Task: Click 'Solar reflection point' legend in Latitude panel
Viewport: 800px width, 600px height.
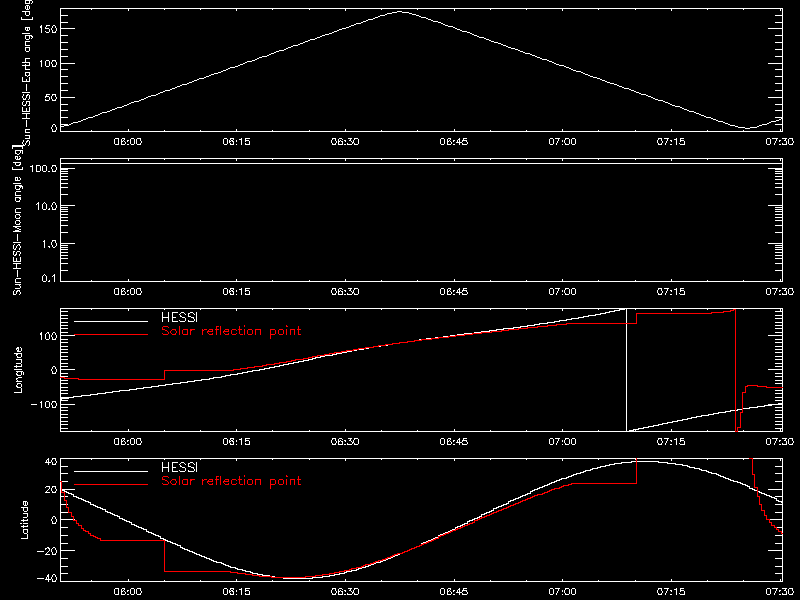Action: coord(231,481)
